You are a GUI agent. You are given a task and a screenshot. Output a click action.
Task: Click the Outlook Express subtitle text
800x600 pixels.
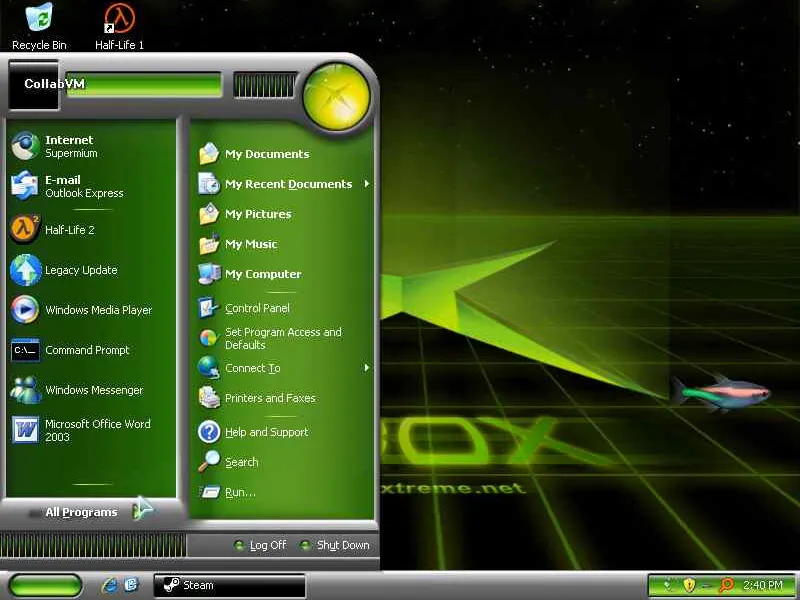84,193
